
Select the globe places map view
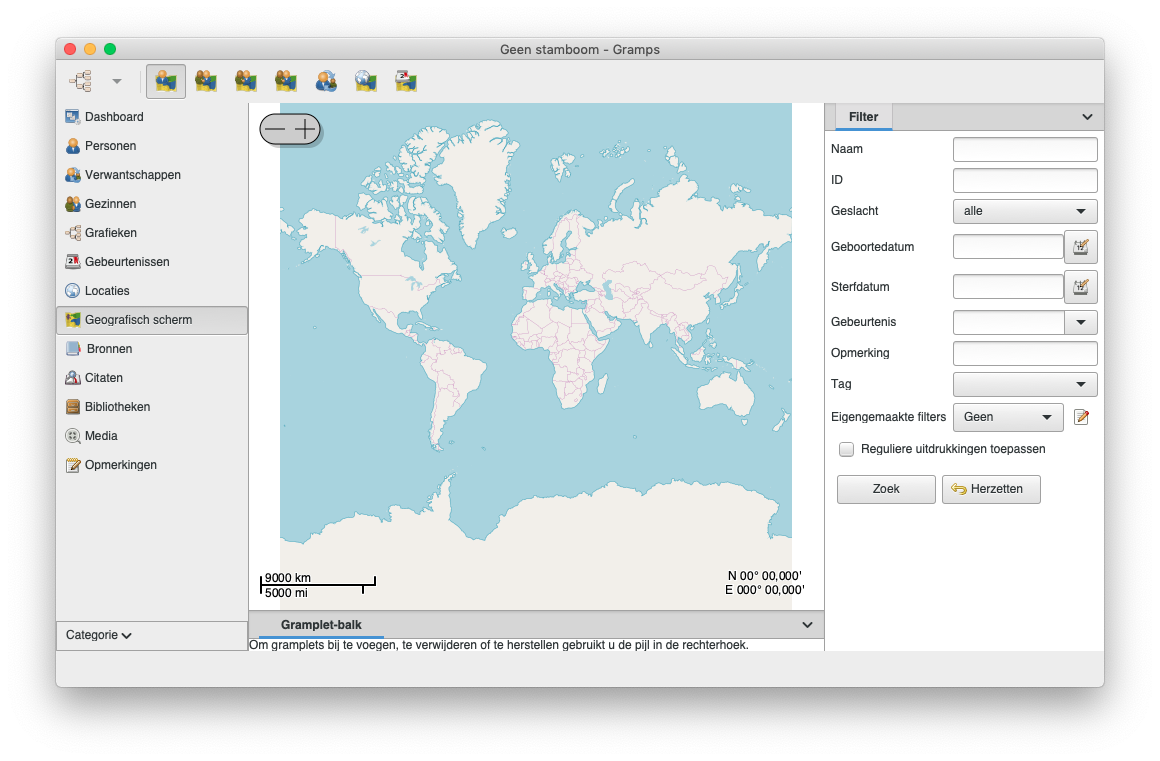click(x=366, y=81)
